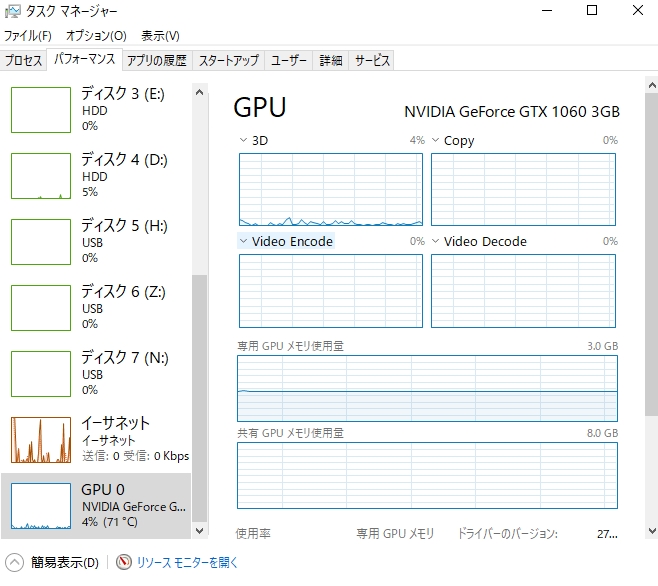Click the 3.0 GB memory limit value
Image resolution: width=658 pixels, height=586 pixels.
click(x=602, y=346)
